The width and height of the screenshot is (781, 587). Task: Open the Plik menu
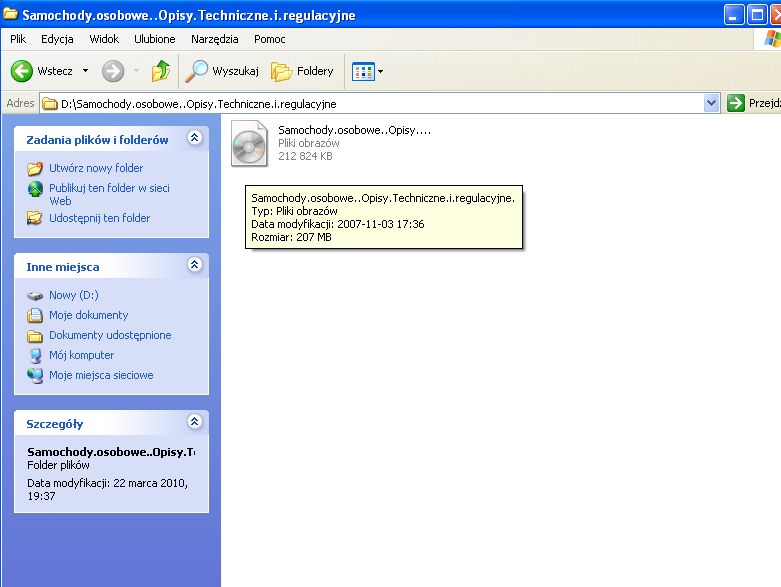coord(18,39)
